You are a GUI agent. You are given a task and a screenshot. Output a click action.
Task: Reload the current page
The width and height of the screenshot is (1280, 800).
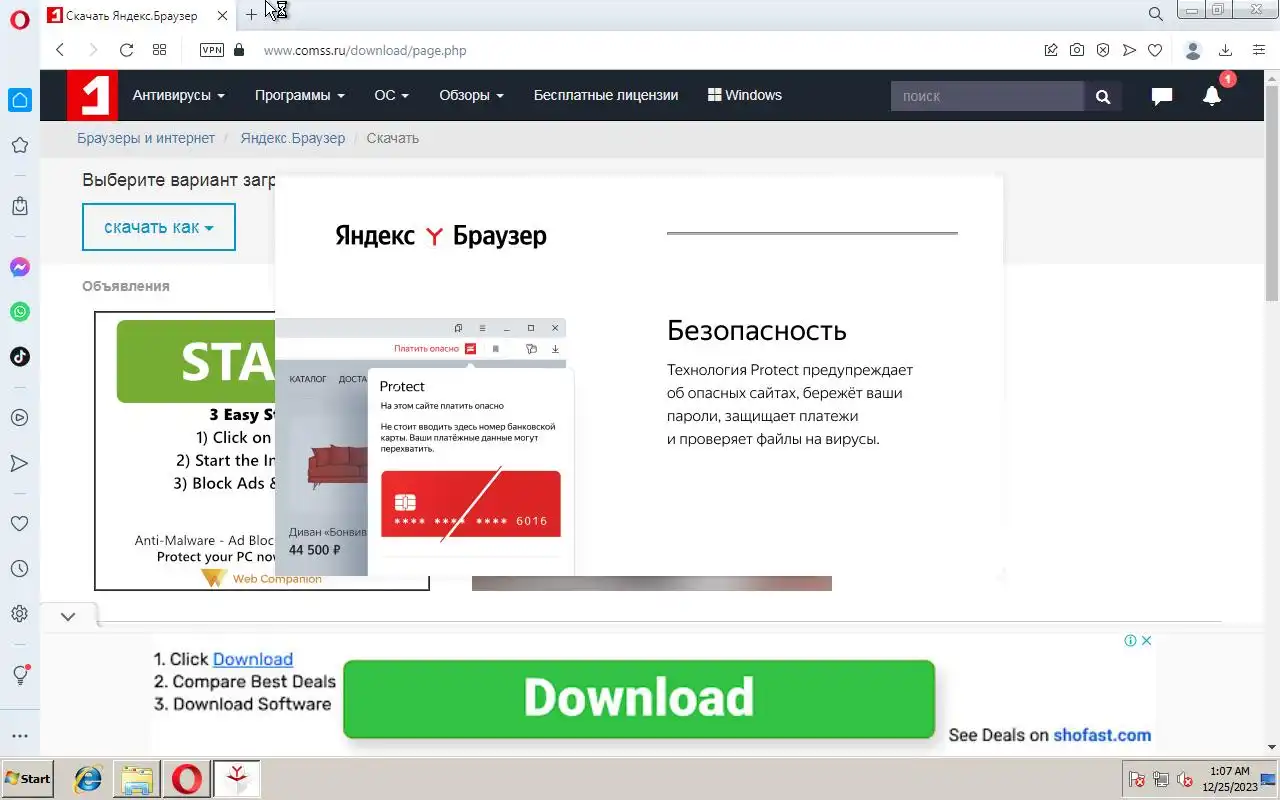tap(126, 50)
